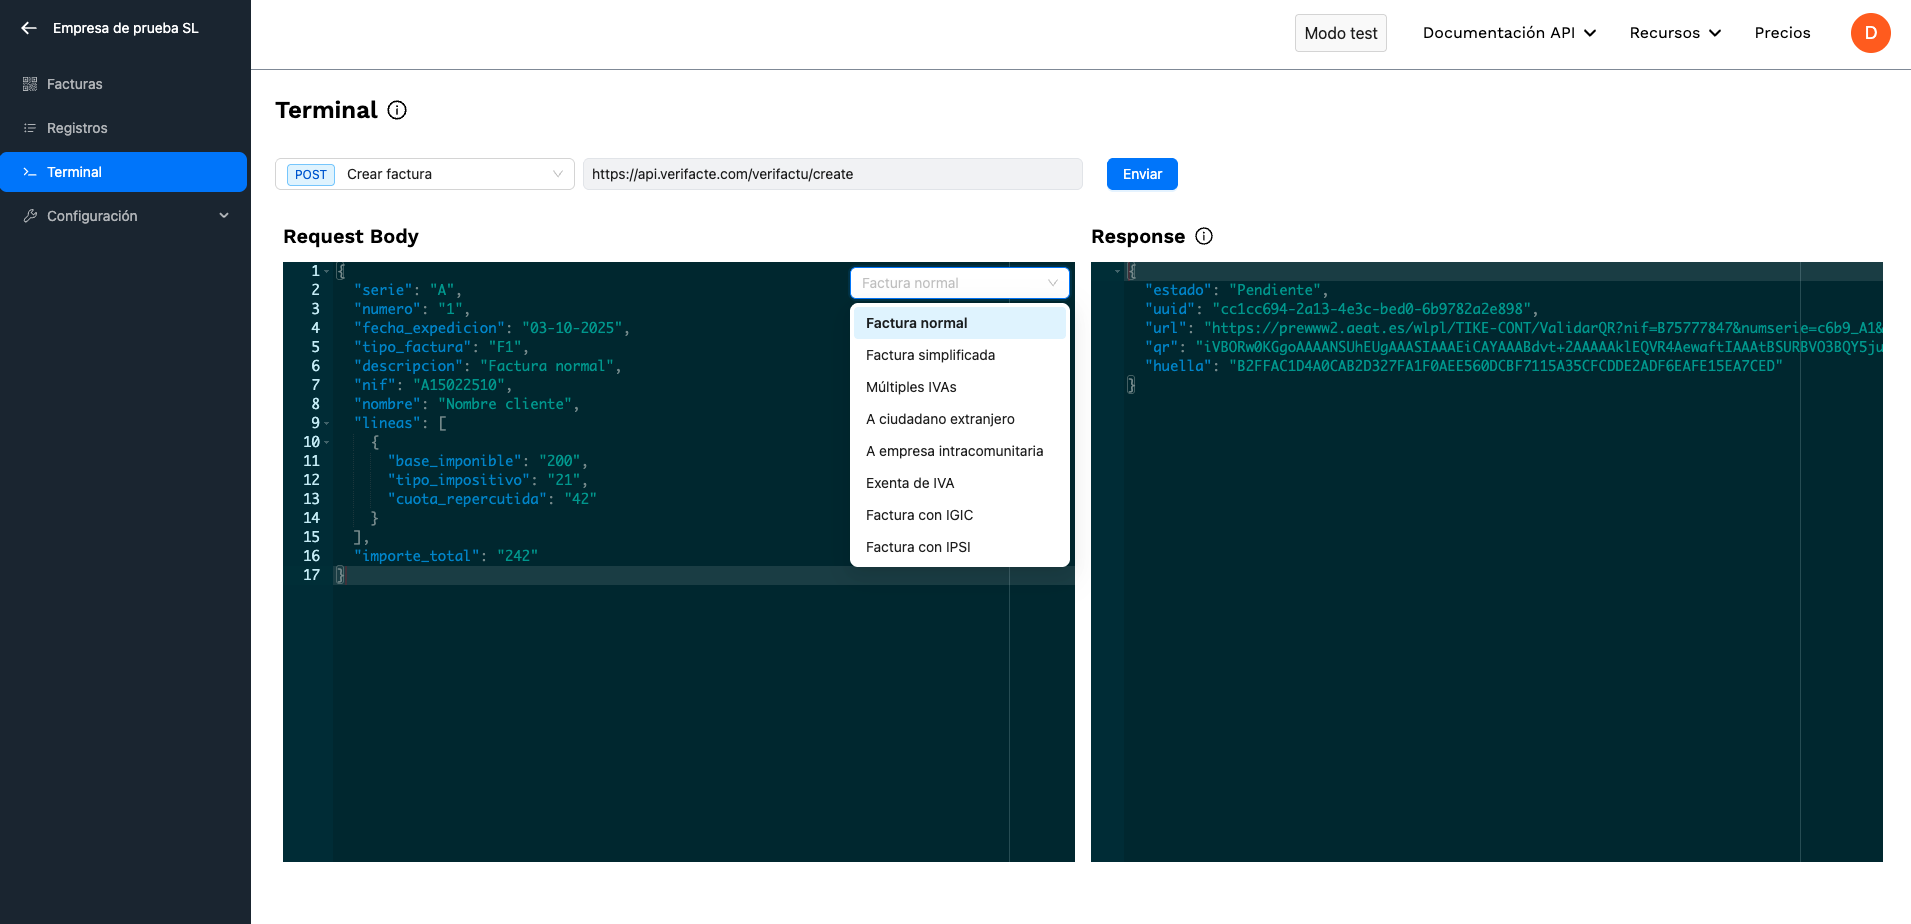Collapse the lineas array fold at line 9

click(x=327, y=423)
